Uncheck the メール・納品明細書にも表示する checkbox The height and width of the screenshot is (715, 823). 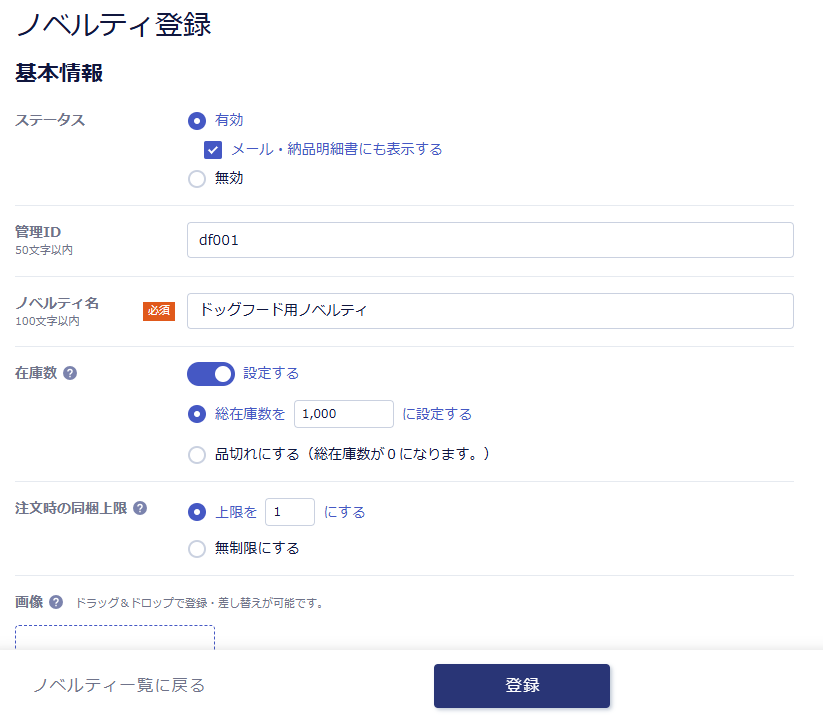click(213, 150)
